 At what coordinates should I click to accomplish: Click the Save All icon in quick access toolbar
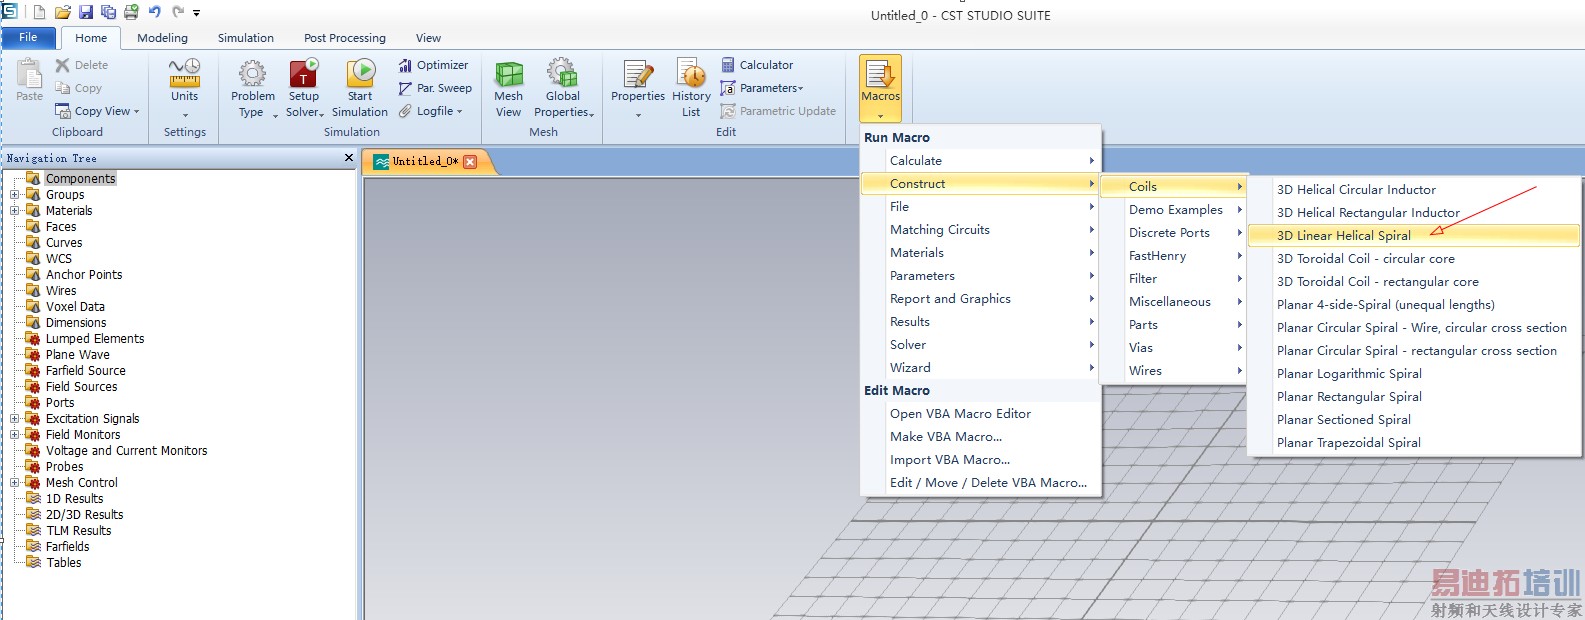[108, 12]
